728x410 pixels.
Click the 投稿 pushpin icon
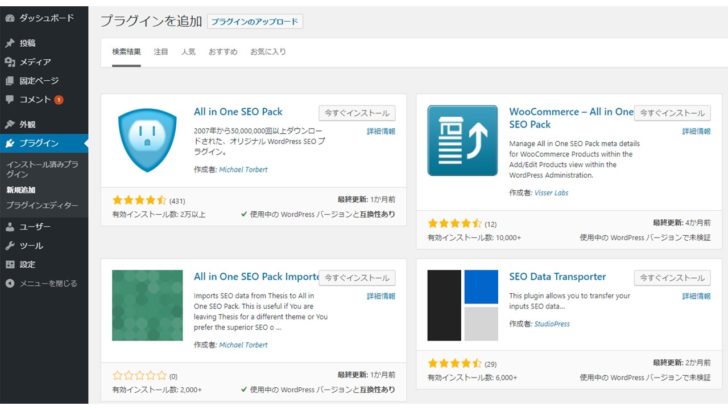point(10,43)
